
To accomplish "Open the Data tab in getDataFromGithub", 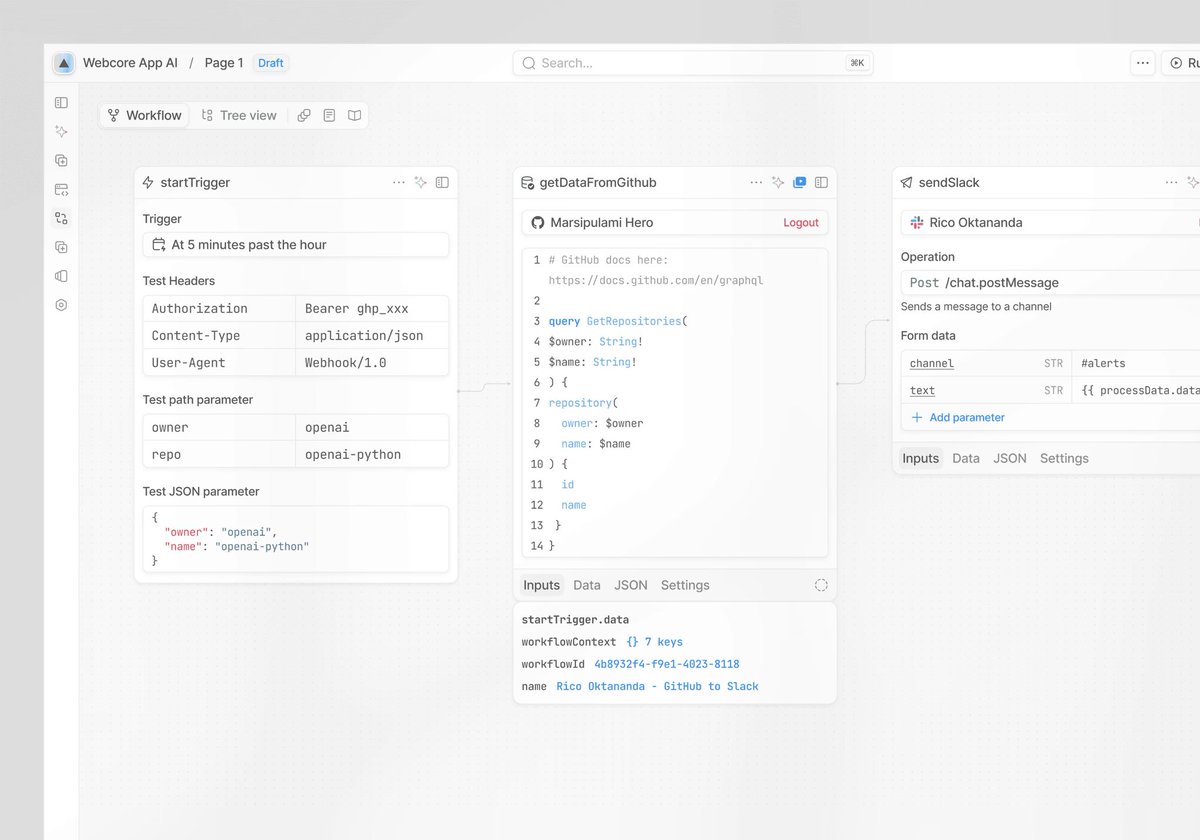I will click(x=587, y=585).
